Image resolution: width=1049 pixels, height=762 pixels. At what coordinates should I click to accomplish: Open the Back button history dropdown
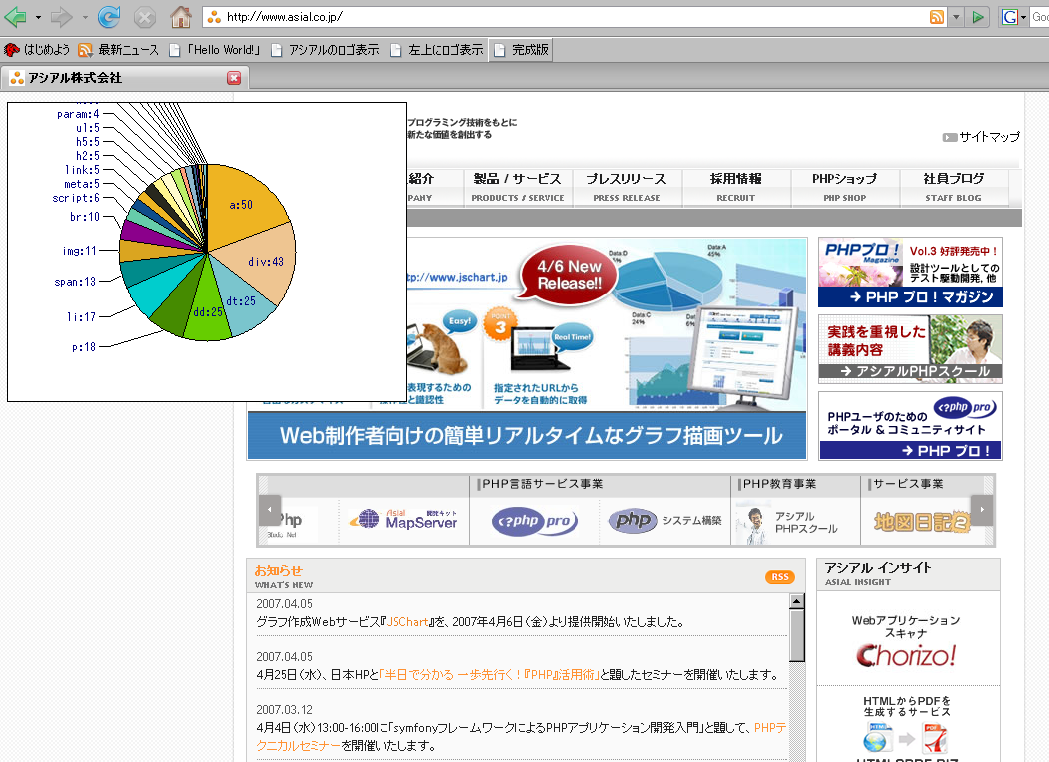coord(38,18)
